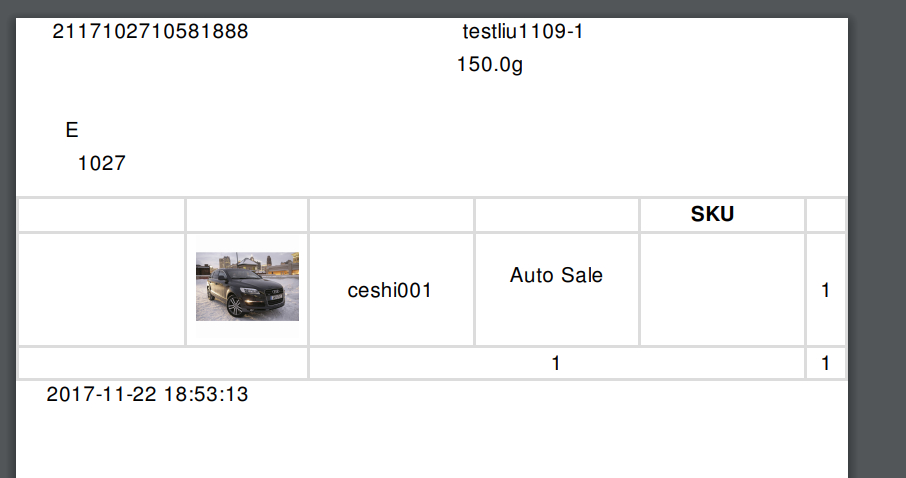The height and width of the screenshot is (478, 906).
Task: Select the ceshi001 cell
Action: (x=389, y=290)
